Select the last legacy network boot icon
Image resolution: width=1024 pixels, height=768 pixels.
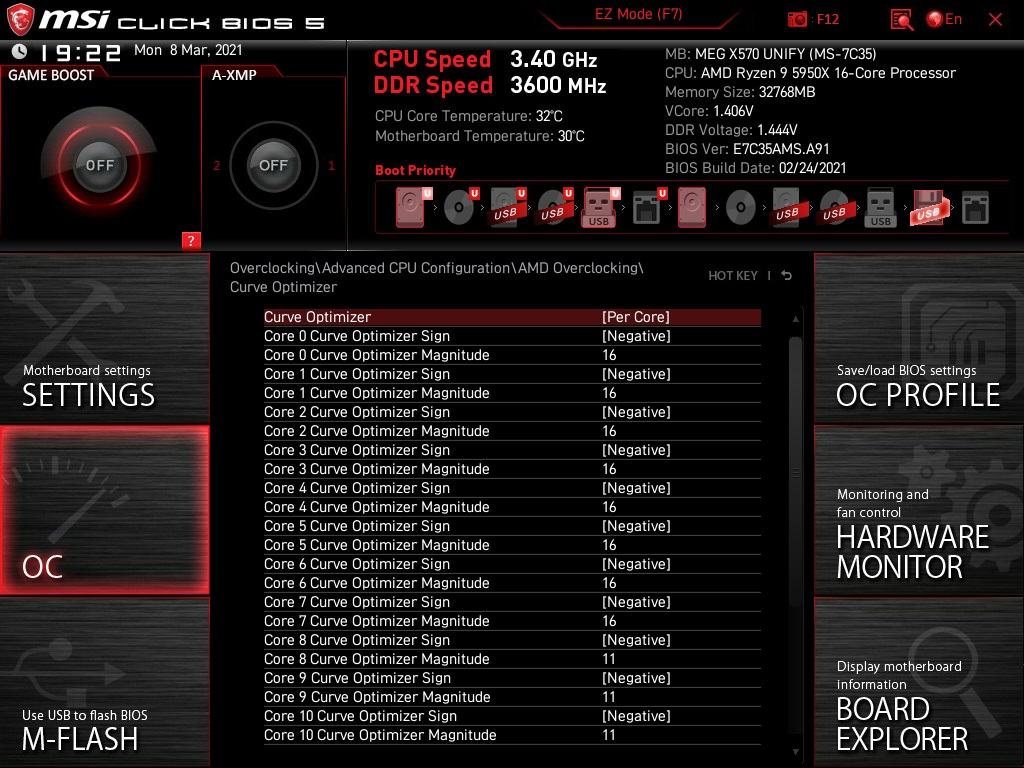point(975,207)
